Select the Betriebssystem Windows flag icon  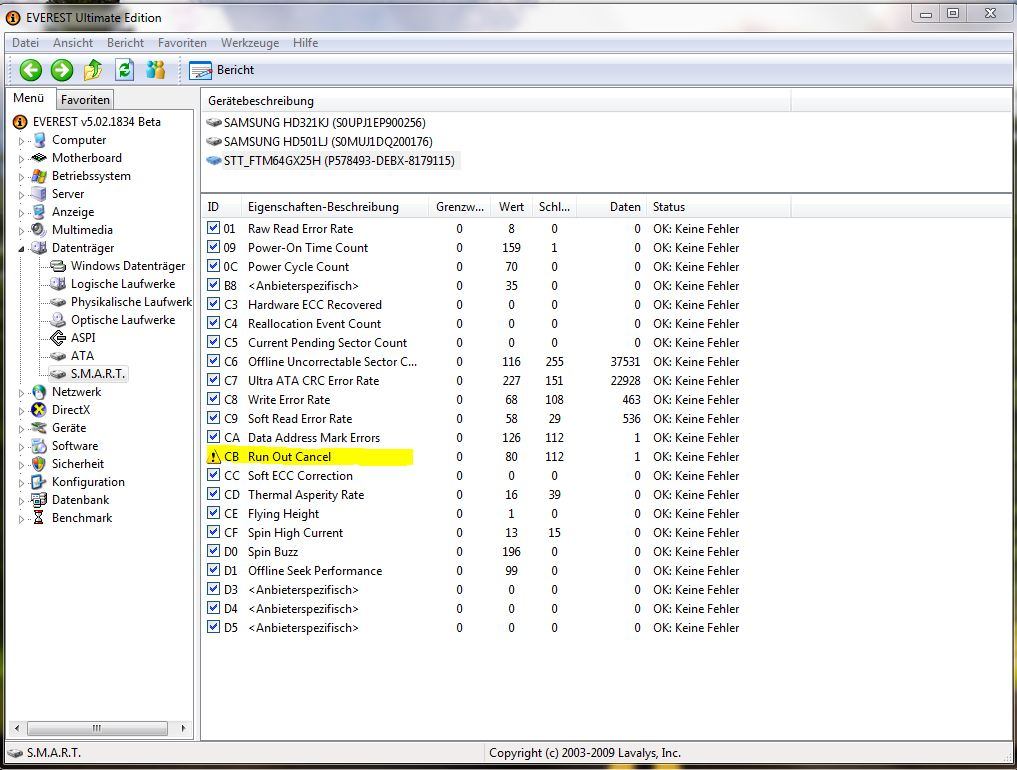pyautogui.click(x=39, y=176)
